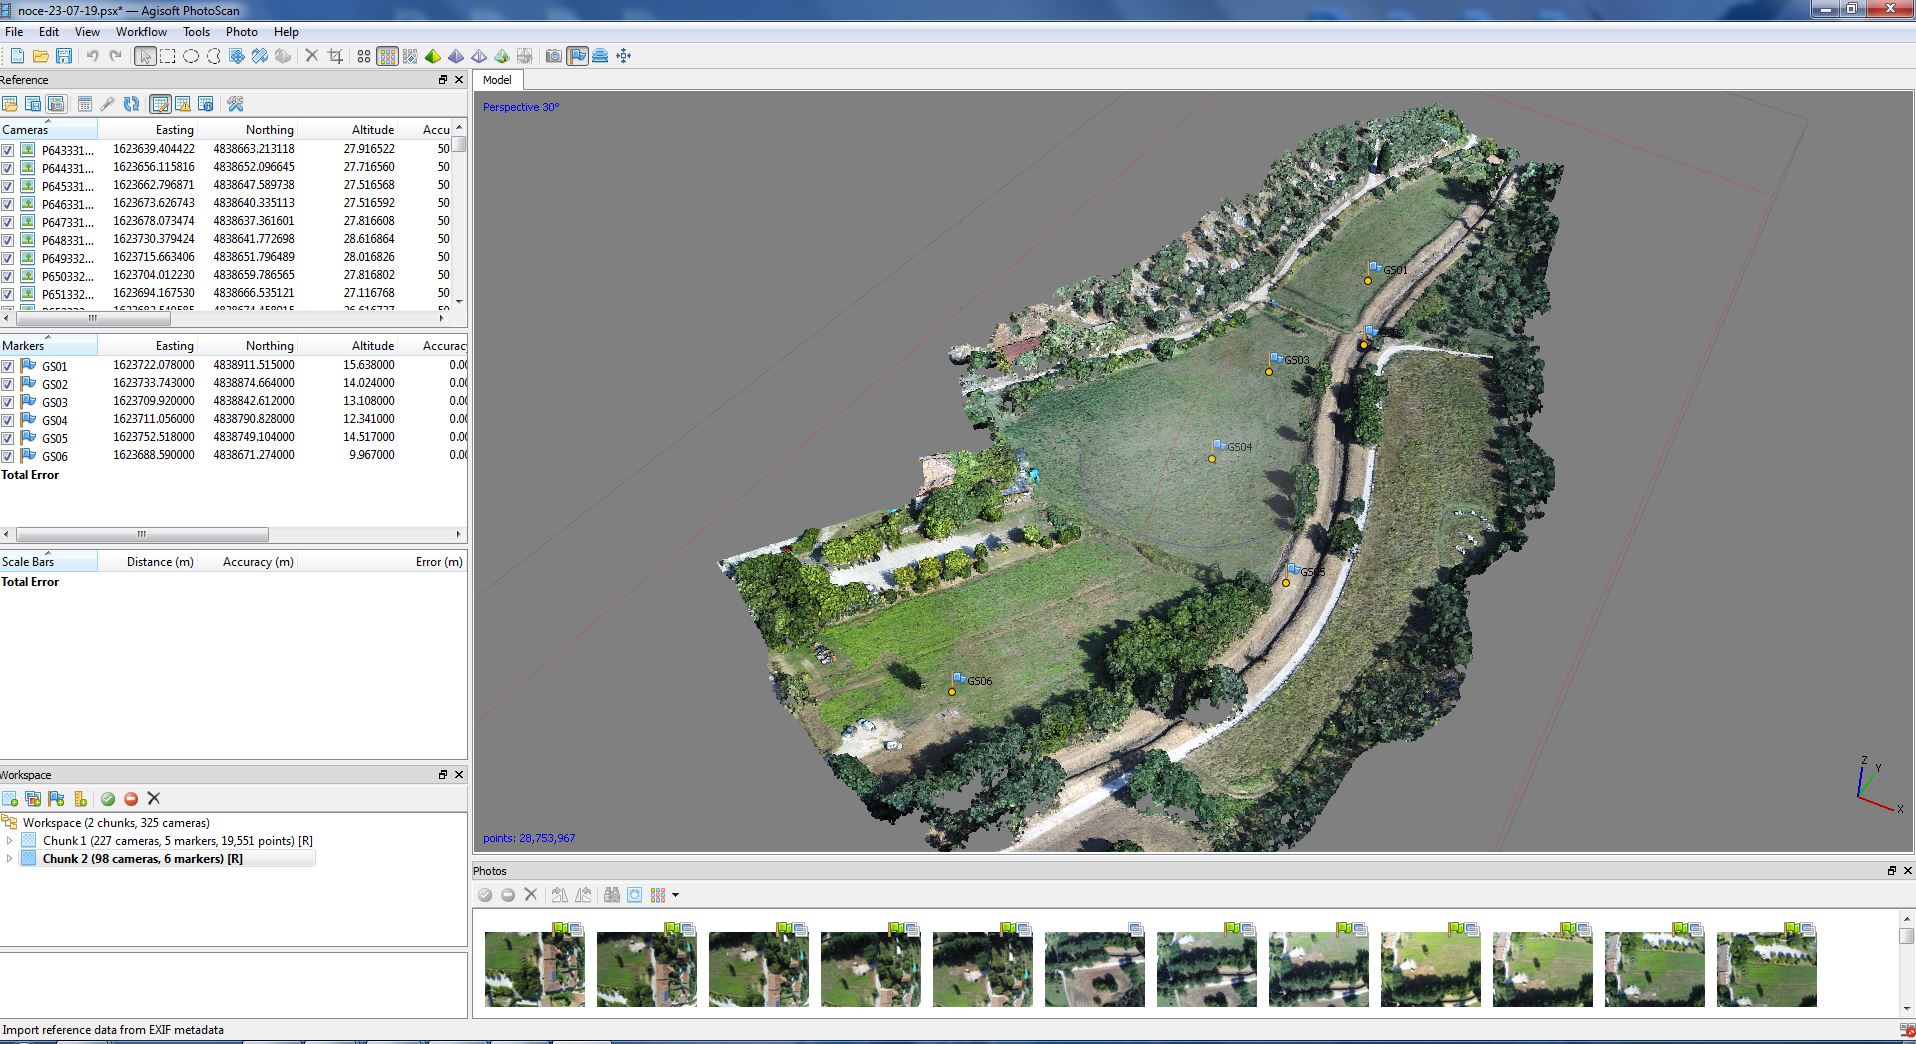Toggle checkbox for marker GS04
This screenshot has width=1916, height=1044.
8,420
